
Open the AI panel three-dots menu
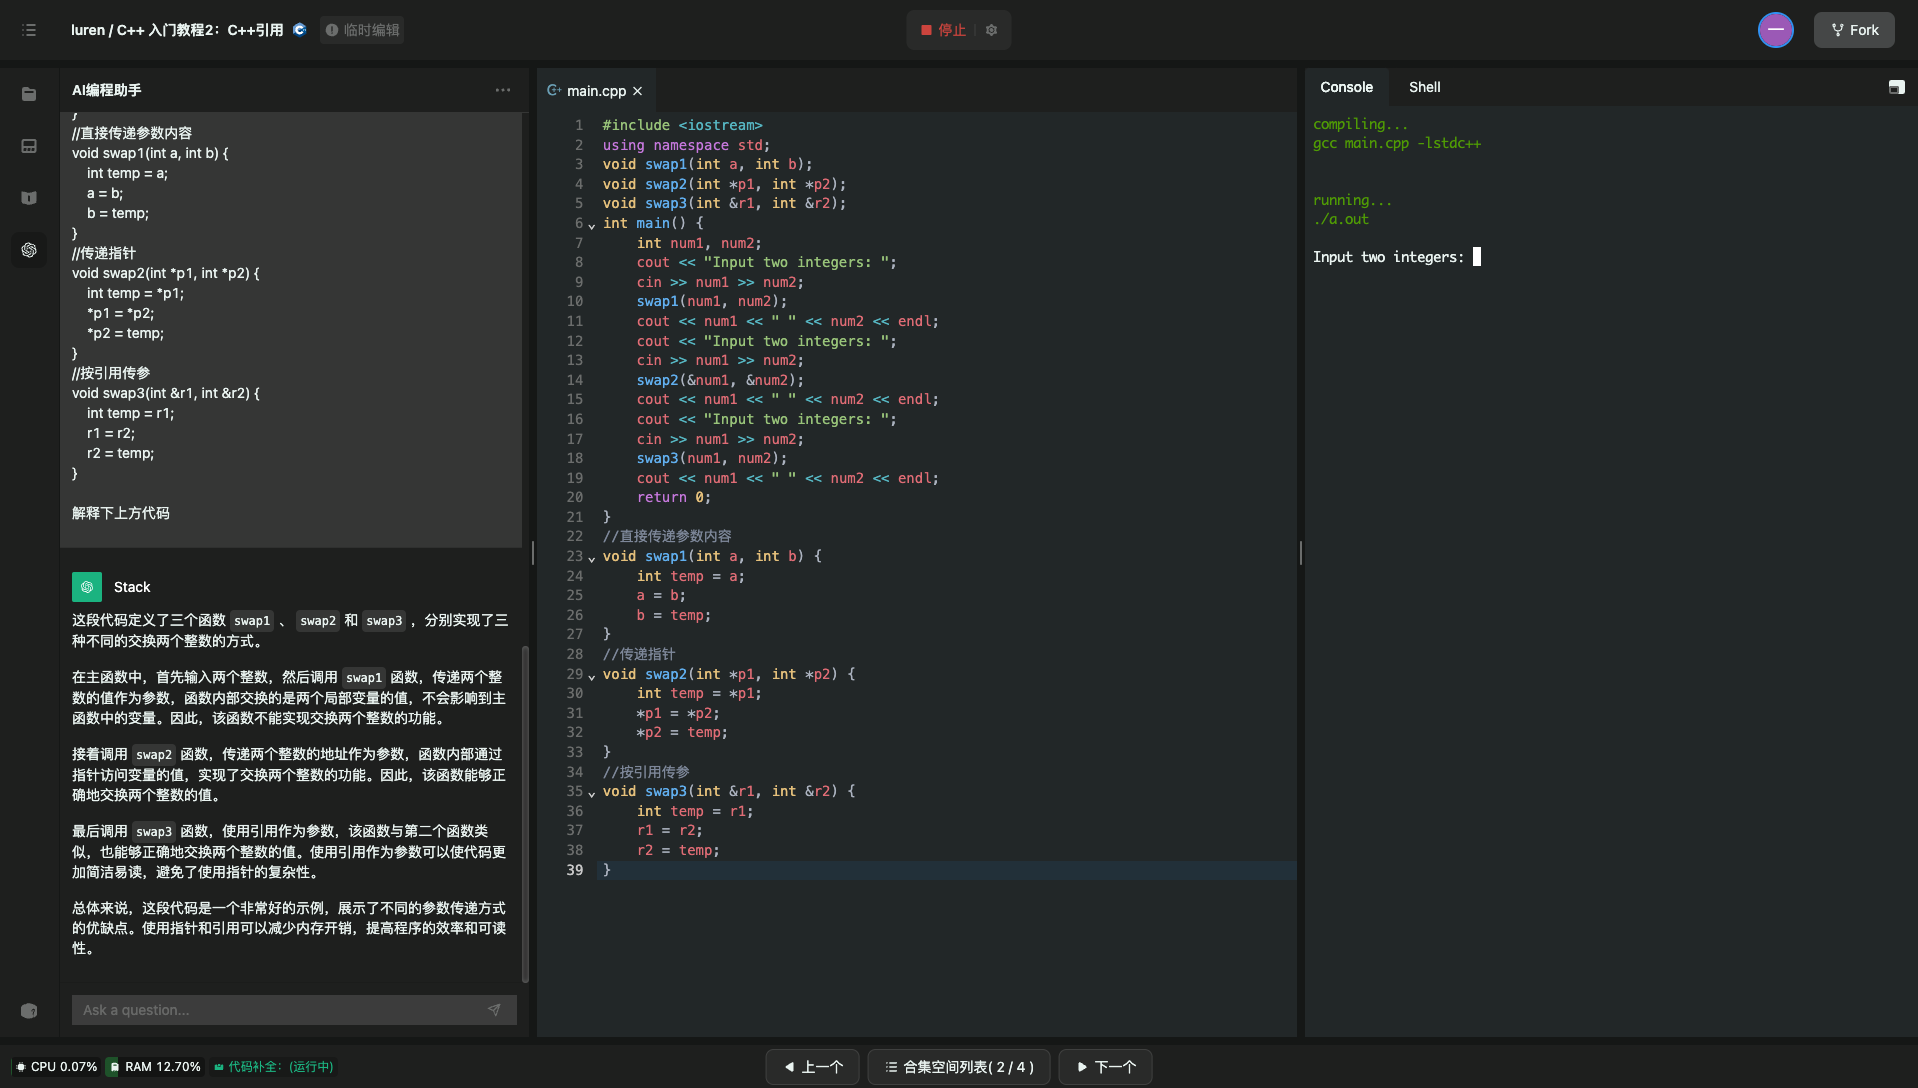(502, 90)
